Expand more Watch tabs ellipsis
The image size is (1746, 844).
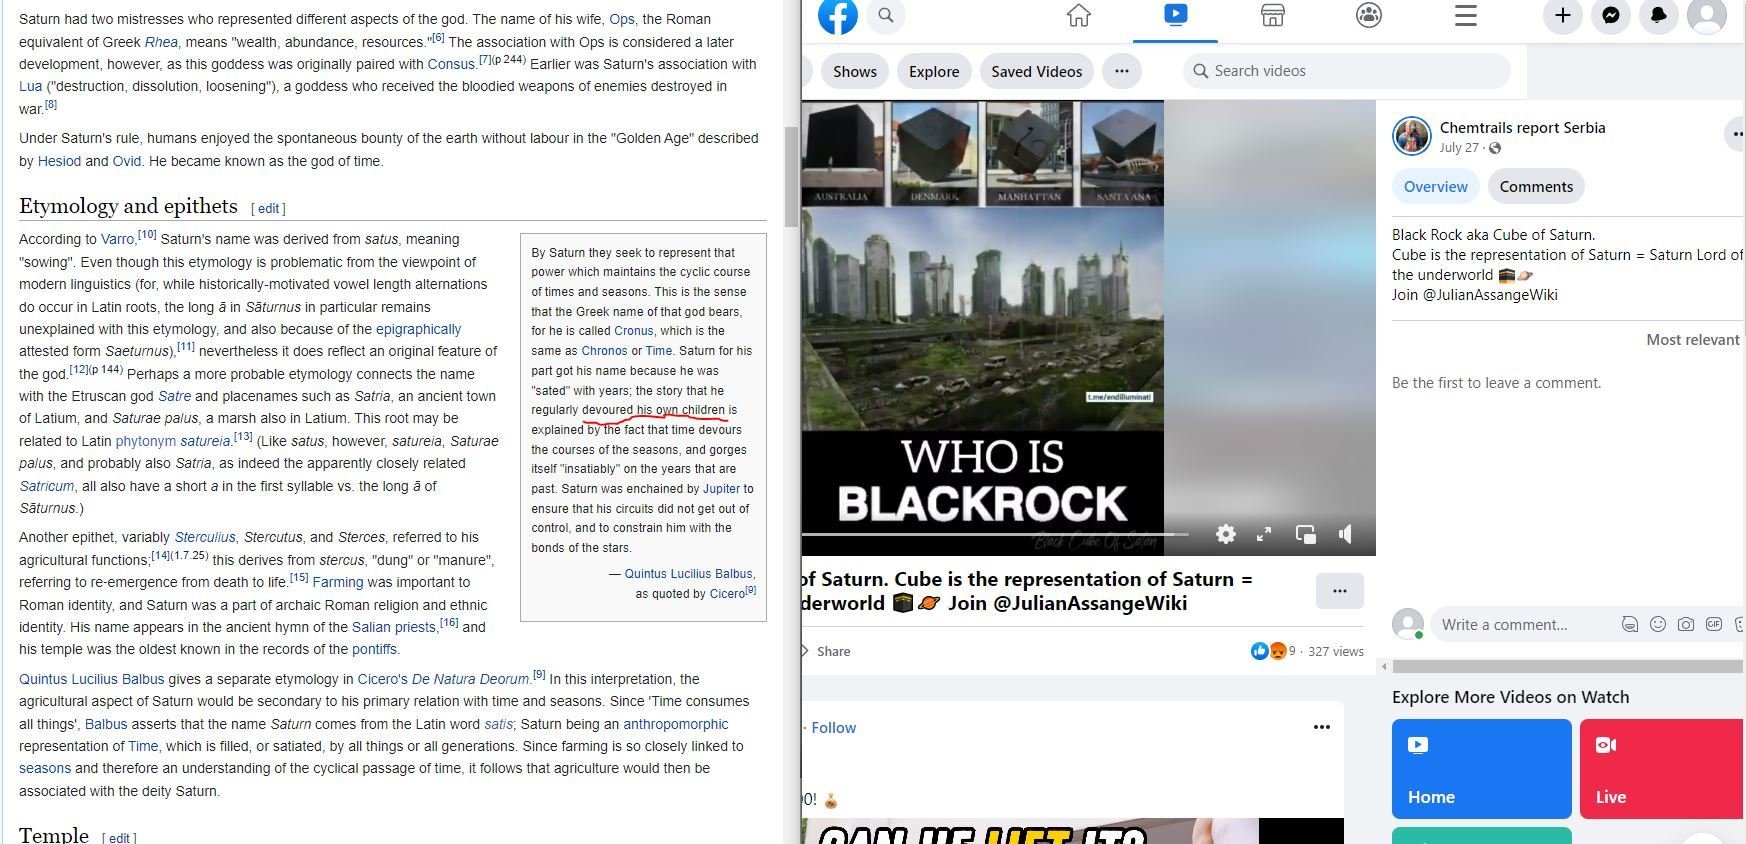1122,71
